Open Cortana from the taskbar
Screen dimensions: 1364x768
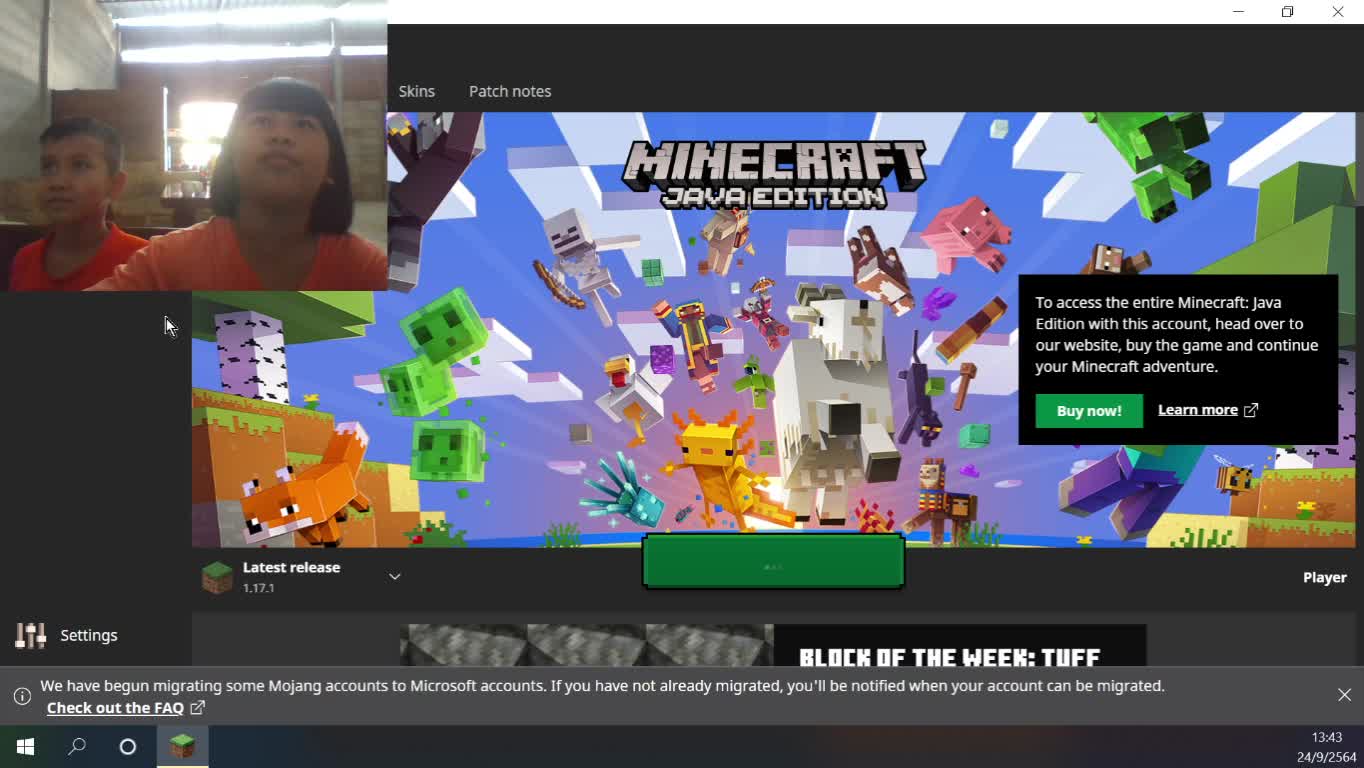point(128,746)
